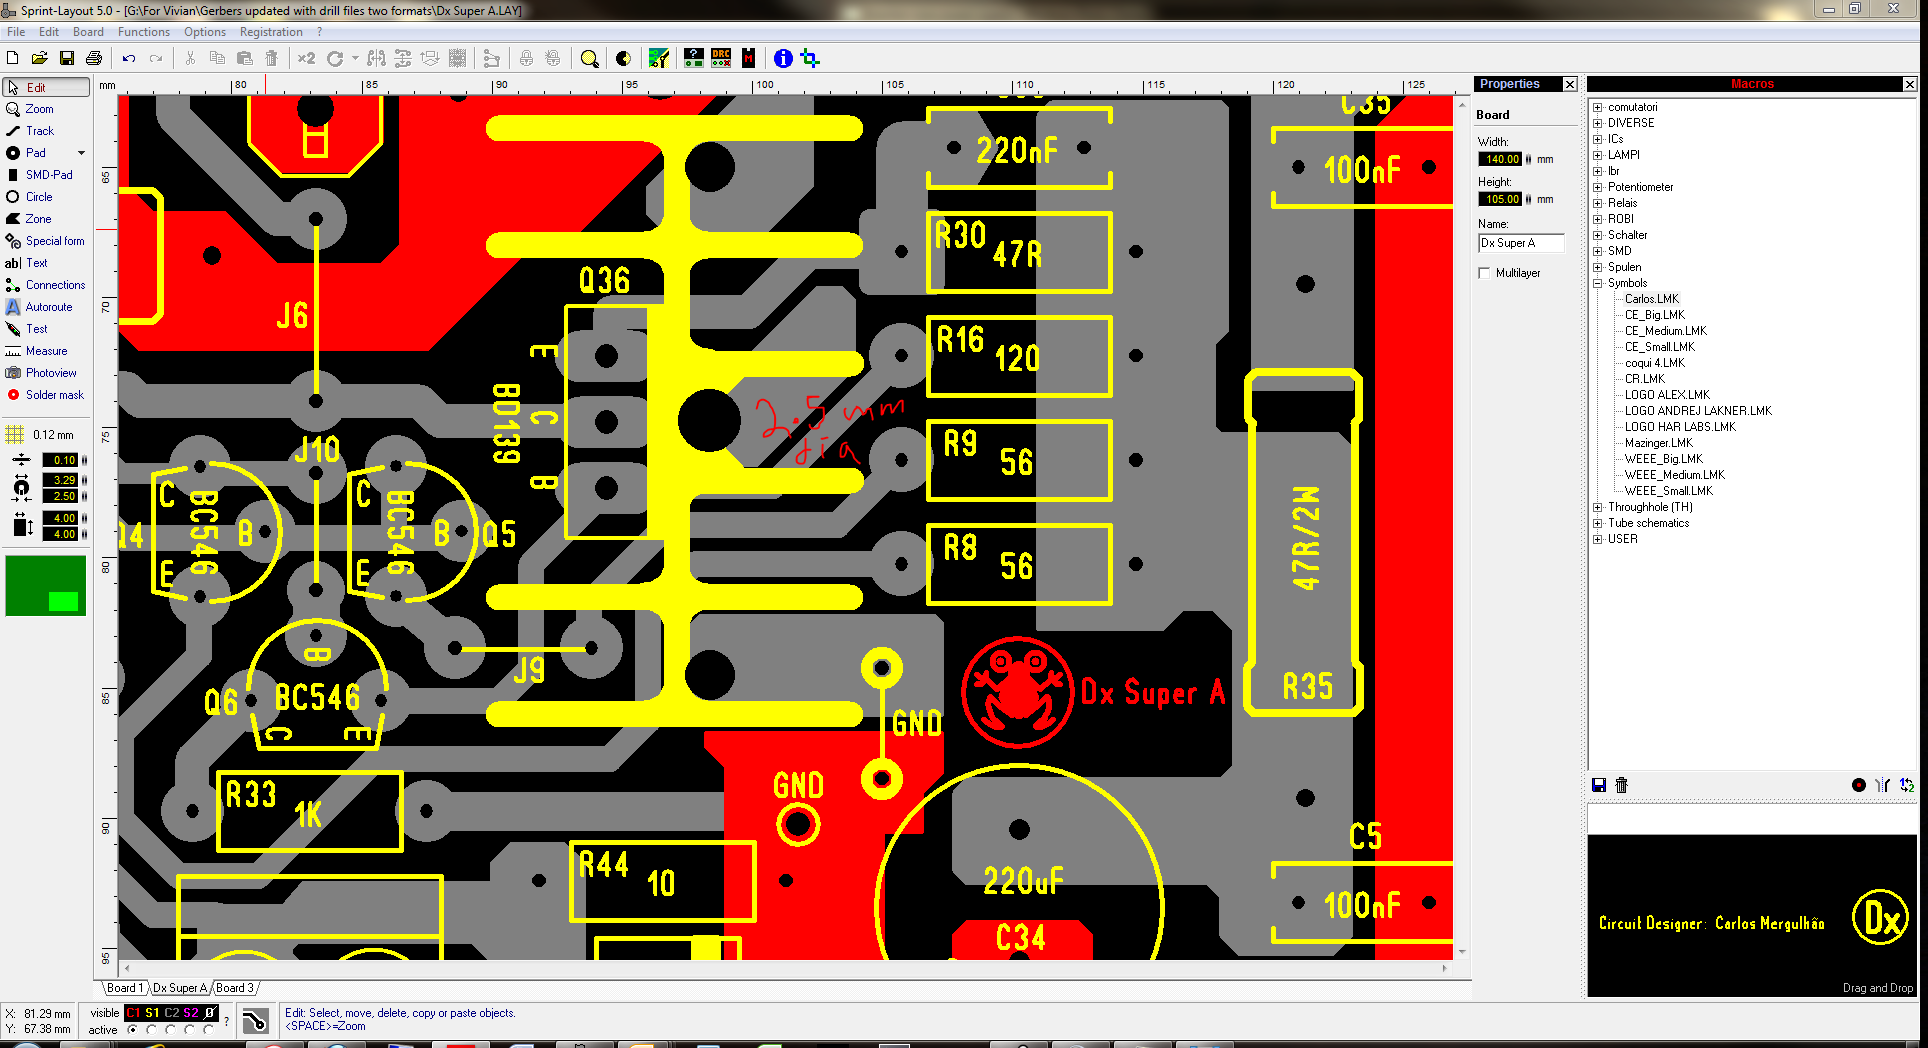Toggle visibility of the C2 layer
The image size is (1928, 1048).
(172, 1013)
